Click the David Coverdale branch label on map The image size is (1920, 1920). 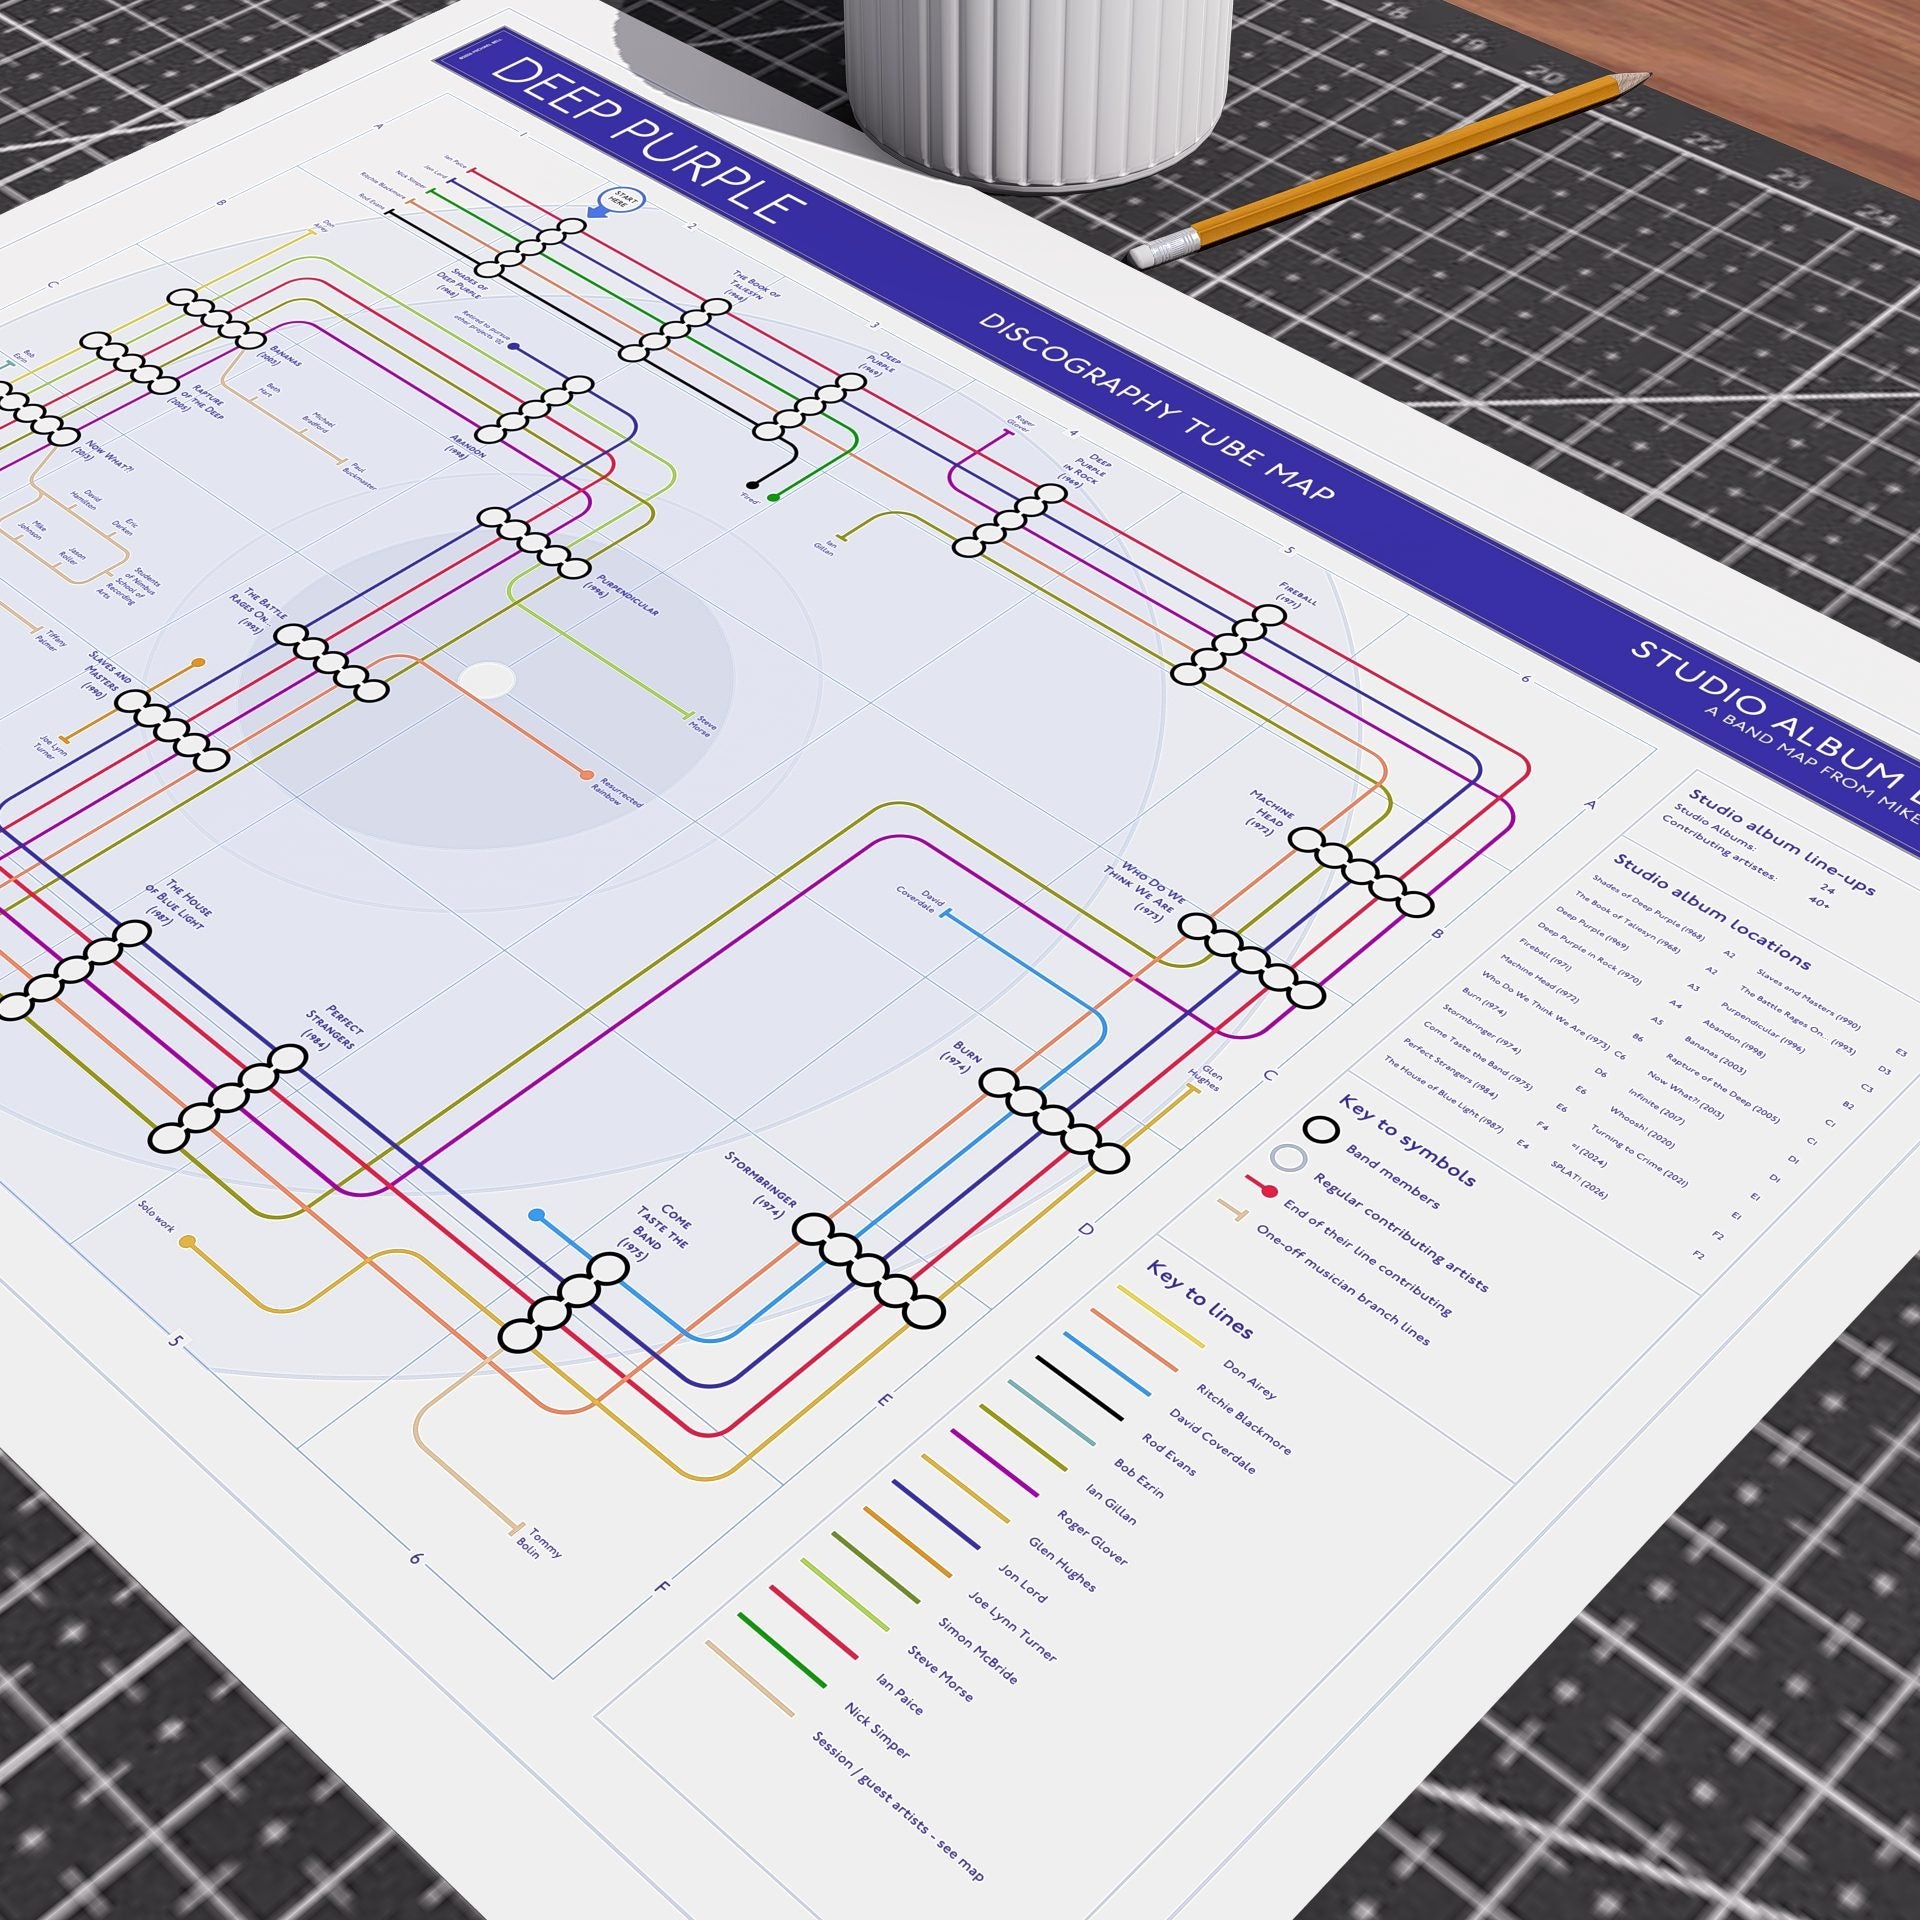[921, 898]
